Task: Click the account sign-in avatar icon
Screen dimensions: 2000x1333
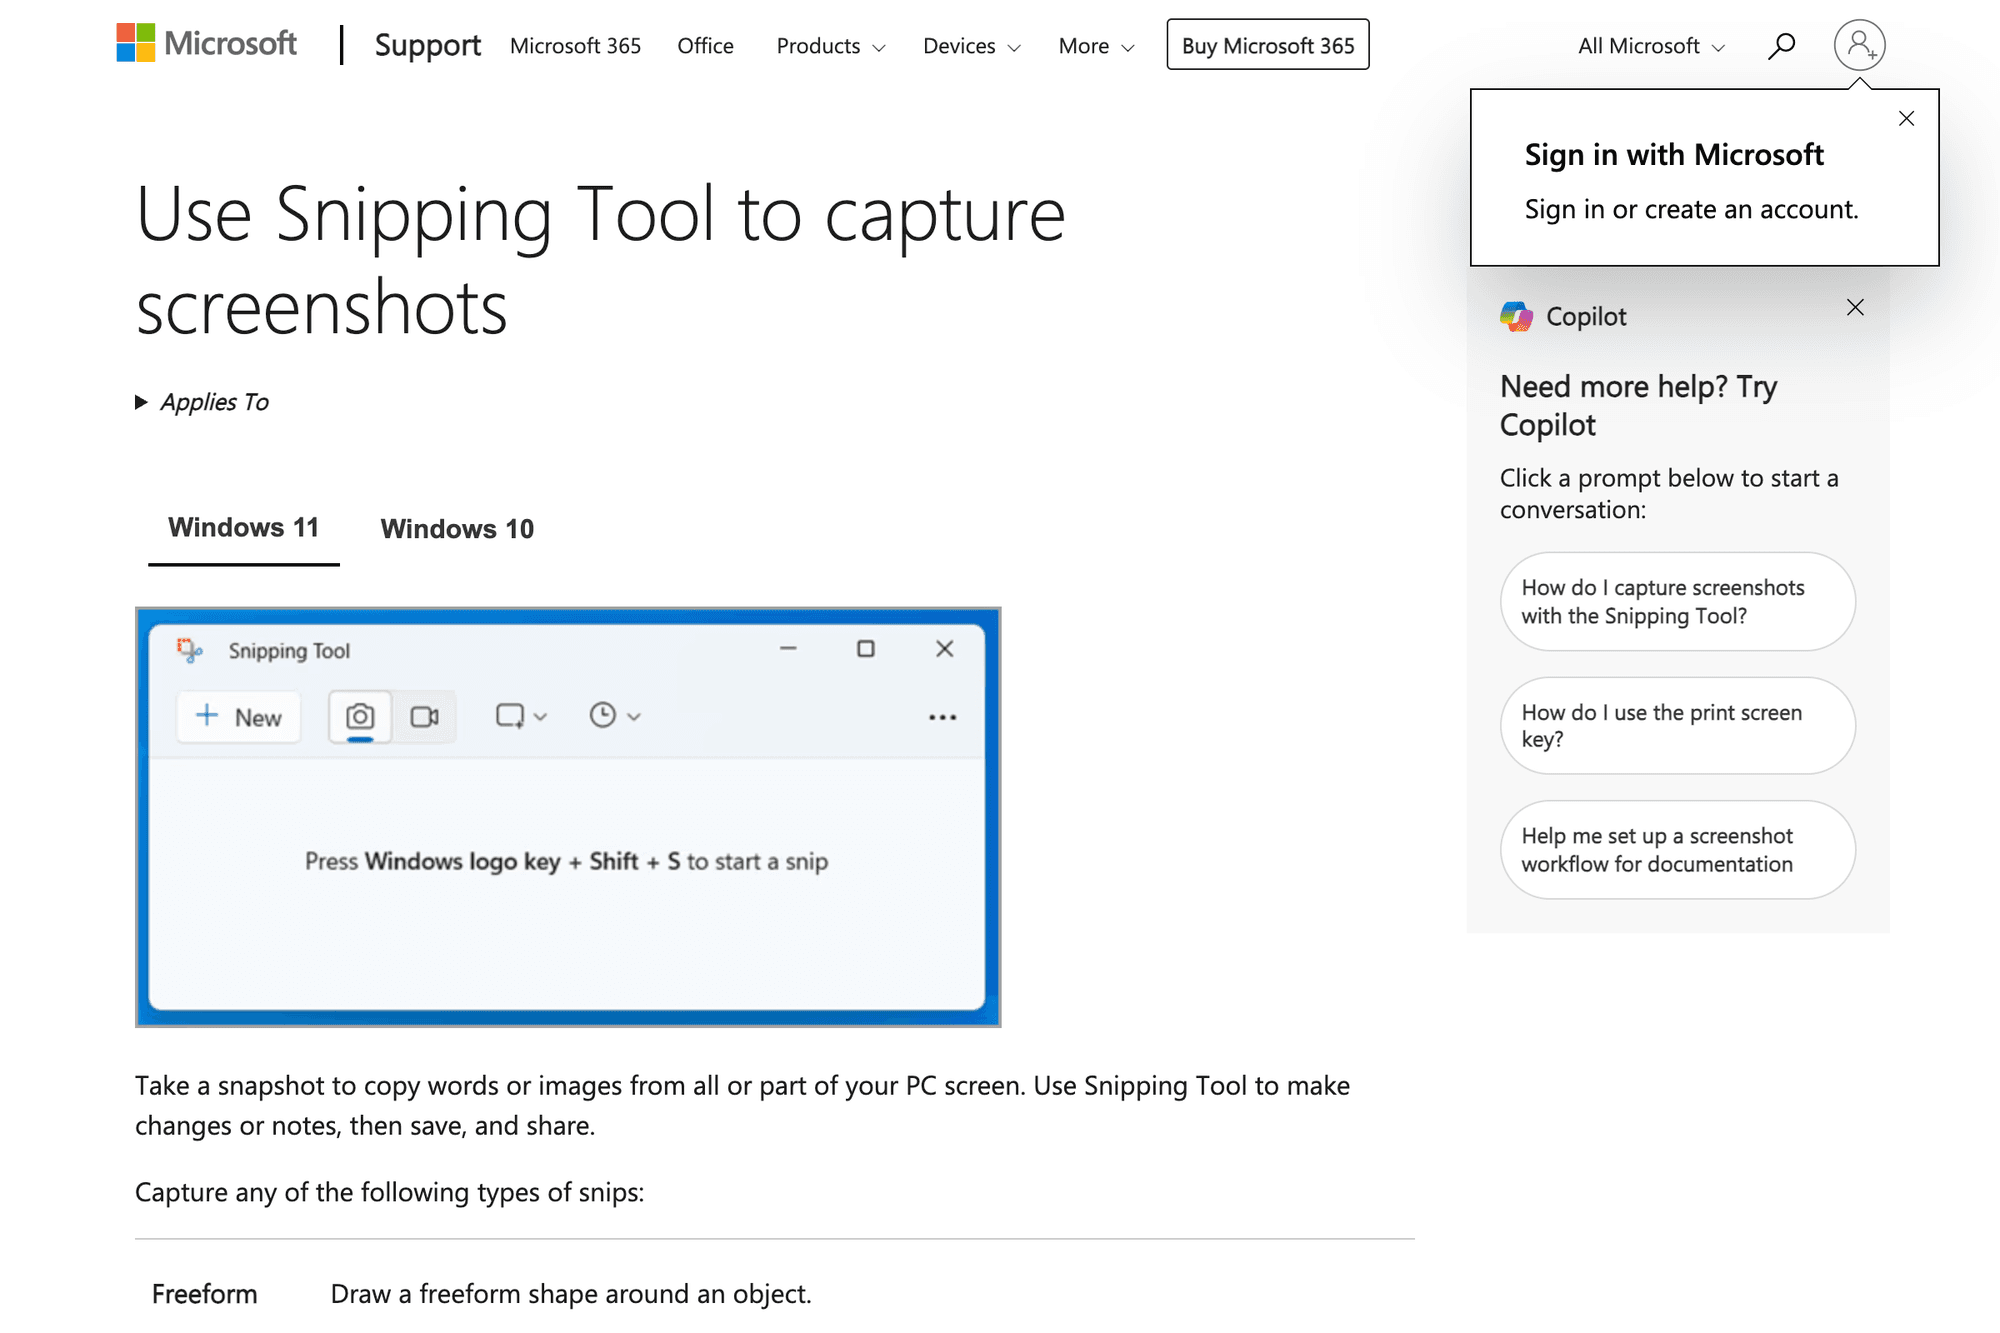Action: [x=1859, y=45]
